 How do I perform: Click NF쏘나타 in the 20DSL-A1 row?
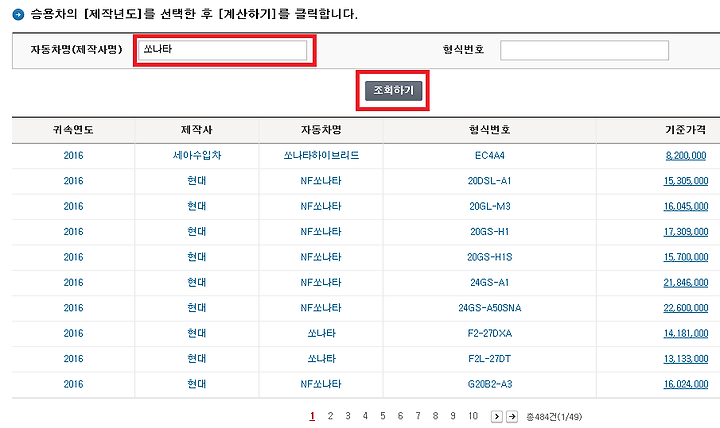point(321,181)
